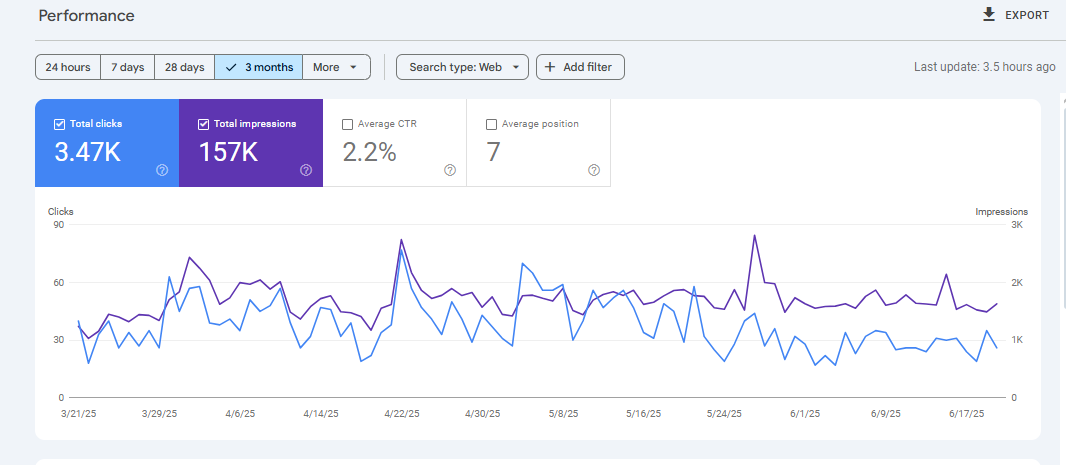
Task: Click the Add filter button
Action: pos(580,67)
